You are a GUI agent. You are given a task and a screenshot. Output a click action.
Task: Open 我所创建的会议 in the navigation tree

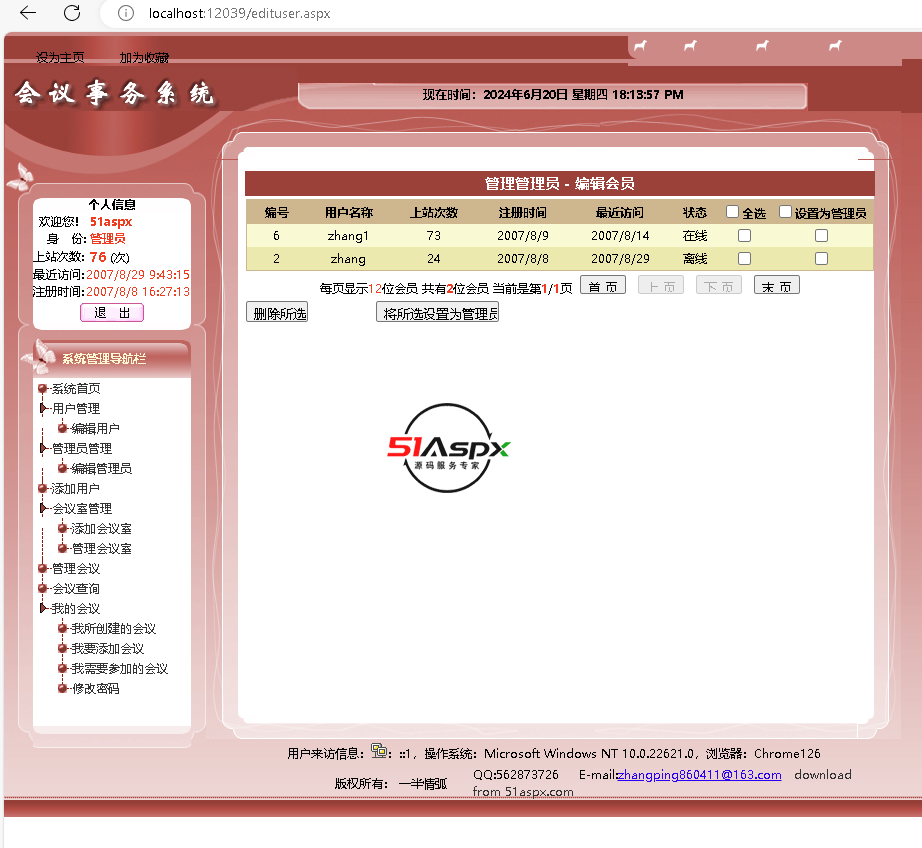pyautogui.click(x=113, y=629)
